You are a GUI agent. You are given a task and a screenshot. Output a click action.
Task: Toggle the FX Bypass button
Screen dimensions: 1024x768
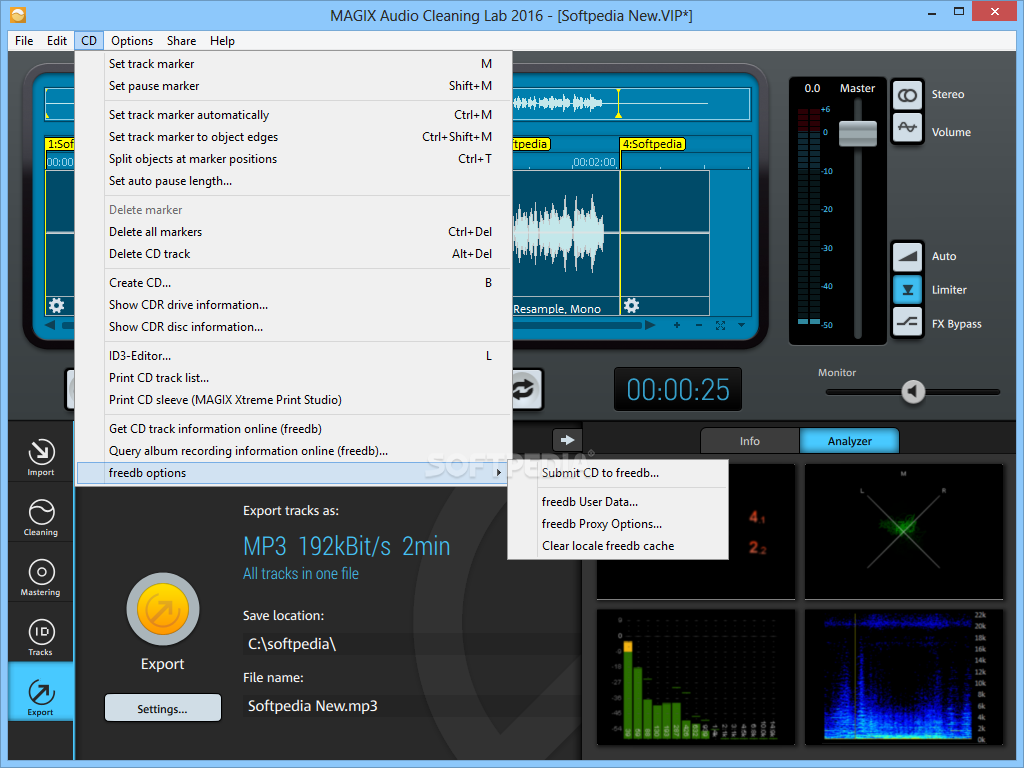coord(907,322)
